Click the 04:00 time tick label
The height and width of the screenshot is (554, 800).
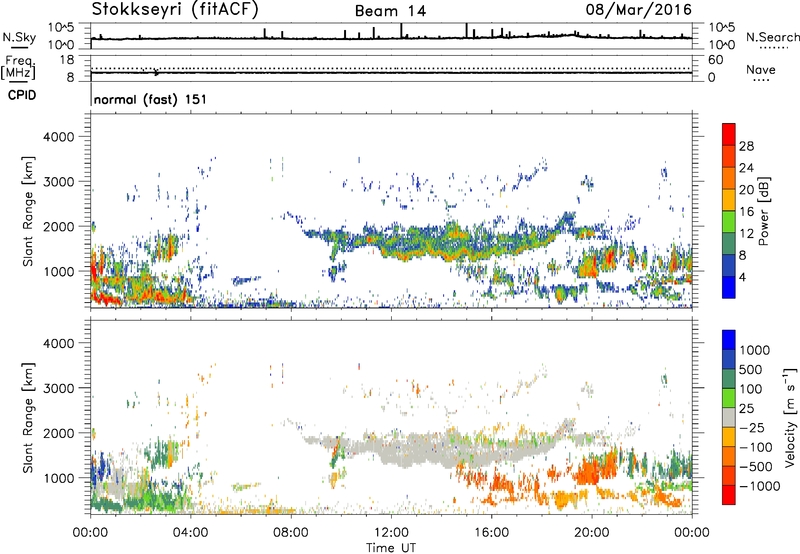[x=190, y=533]
